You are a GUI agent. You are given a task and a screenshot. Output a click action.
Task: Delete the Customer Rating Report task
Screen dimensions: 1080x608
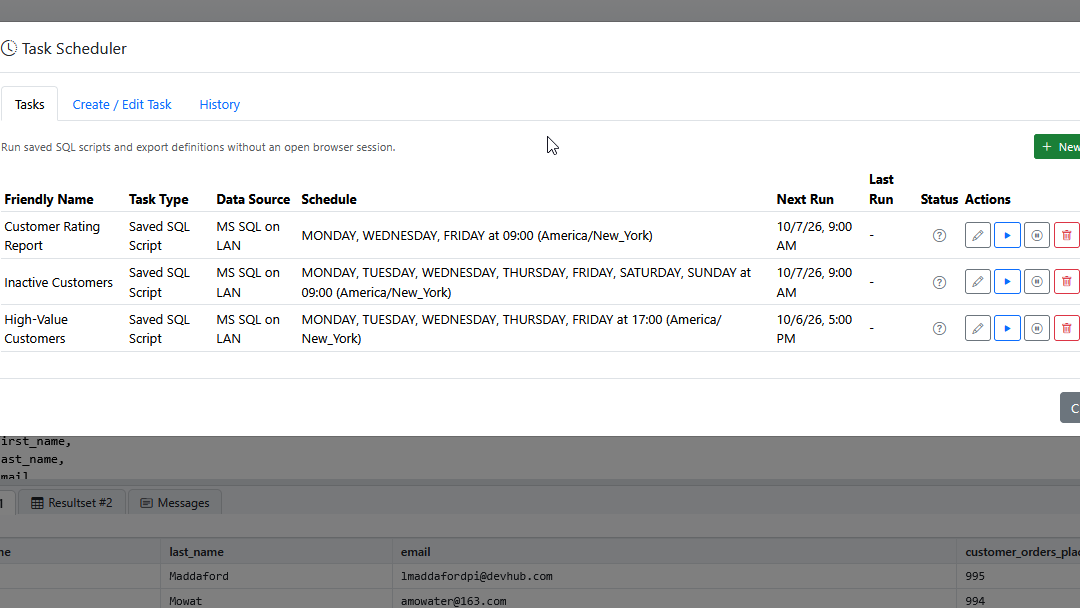pyautogui.click(x=1066, y=235)
